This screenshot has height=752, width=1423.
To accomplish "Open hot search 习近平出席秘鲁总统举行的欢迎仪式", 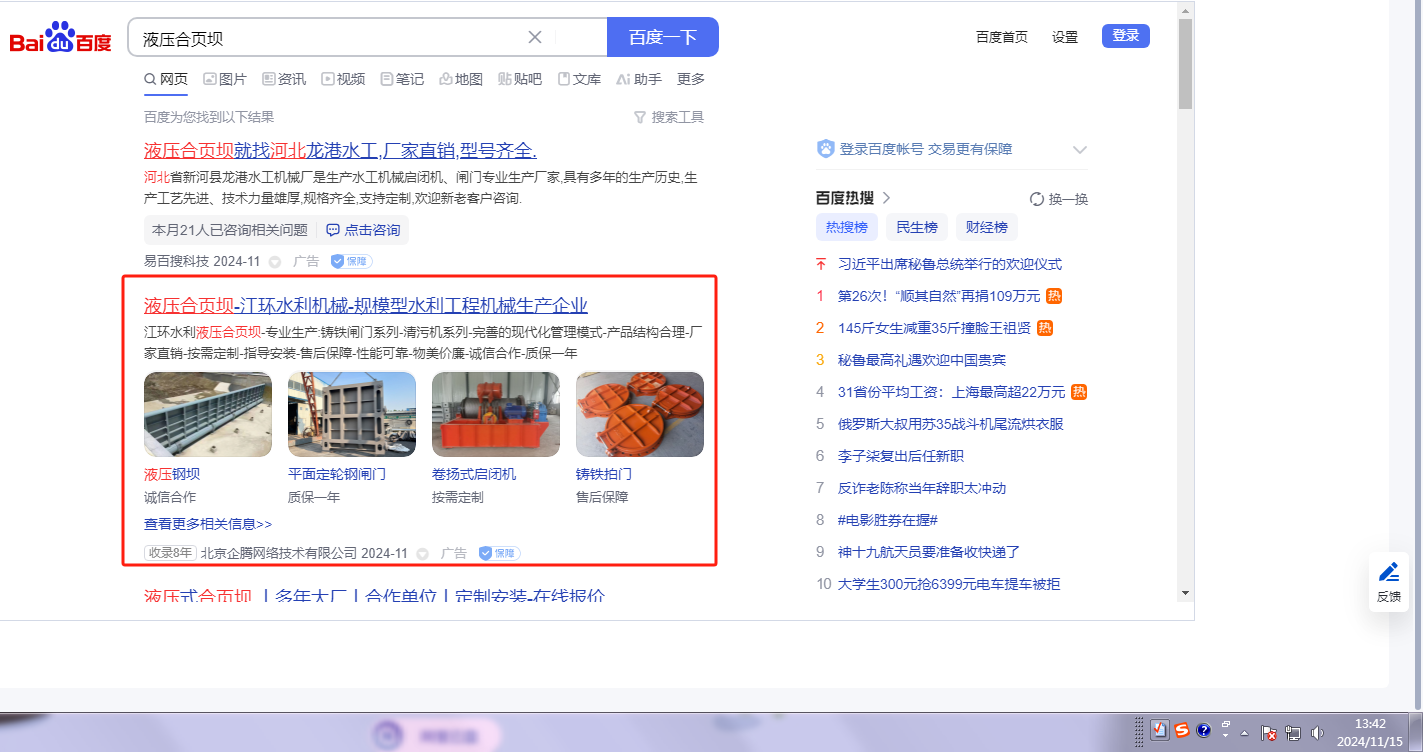I will 950,264.
